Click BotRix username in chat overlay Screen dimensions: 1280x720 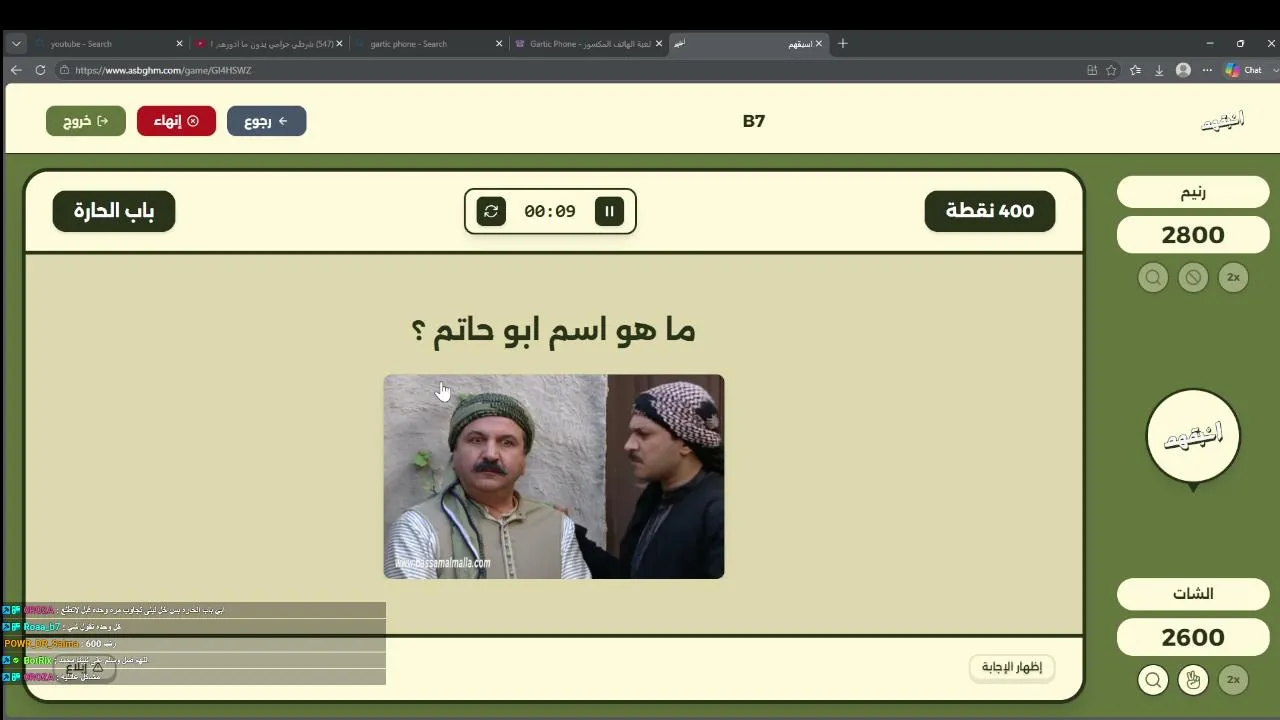click(38, 660)
